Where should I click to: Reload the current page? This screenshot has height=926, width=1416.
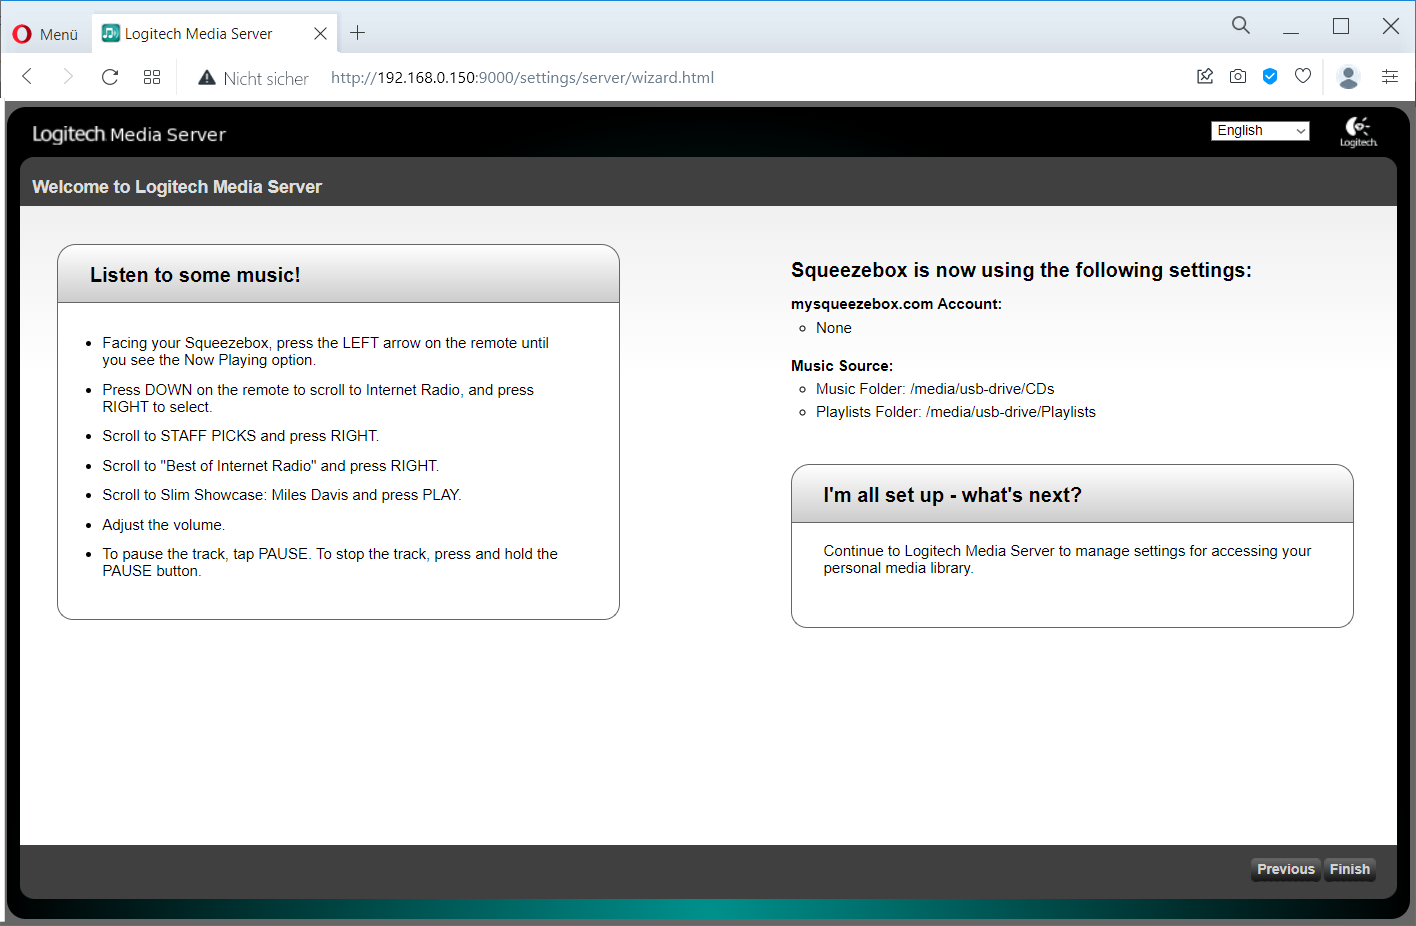[x=110, y=77]
